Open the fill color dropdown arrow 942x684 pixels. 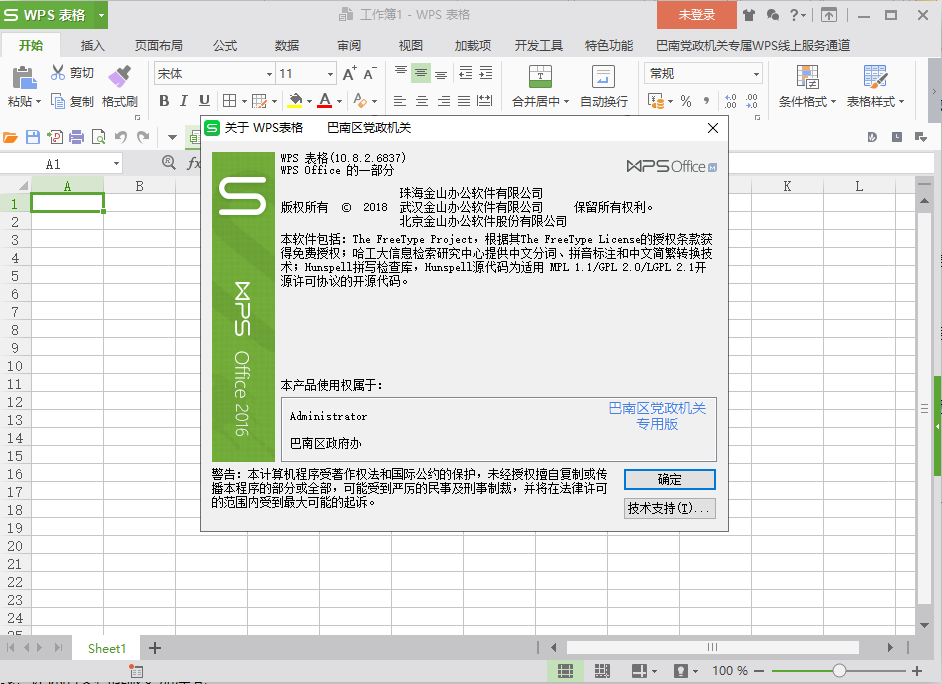[x=309, y=101]
